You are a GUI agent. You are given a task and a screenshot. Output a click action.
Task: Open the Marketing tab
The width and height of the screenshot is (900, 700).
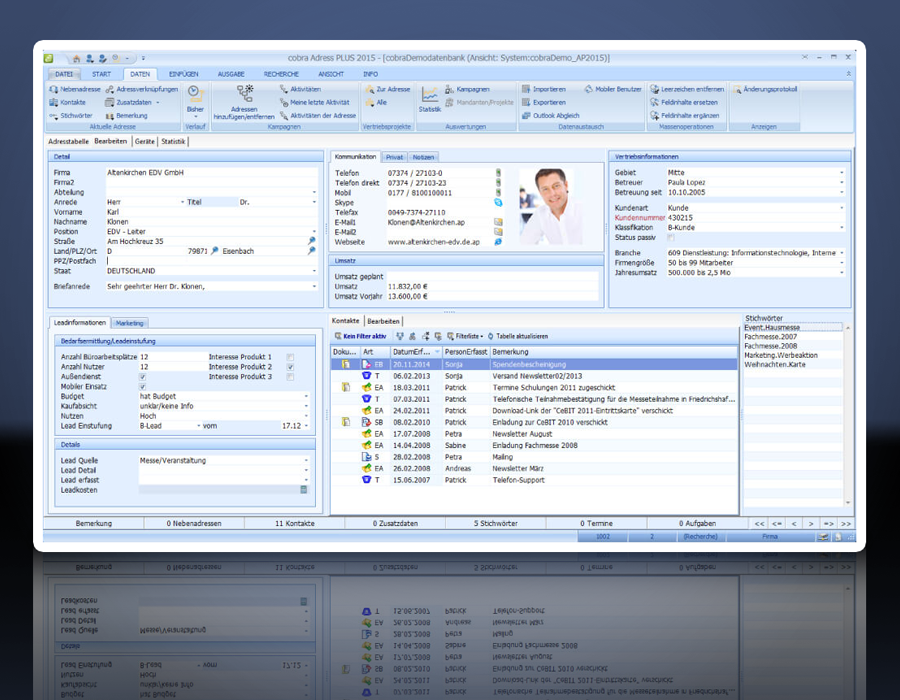click(130, 324)
